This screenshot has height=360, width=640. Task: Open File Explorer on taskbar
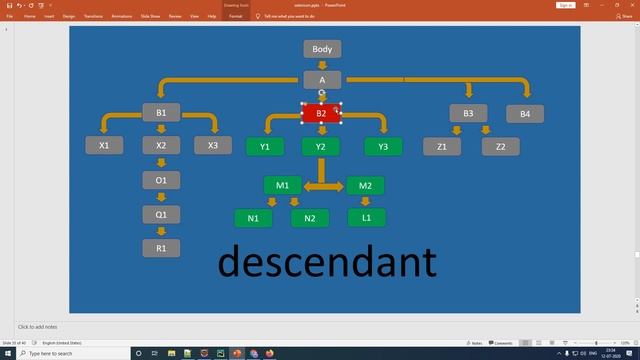(x=171, y=353)
